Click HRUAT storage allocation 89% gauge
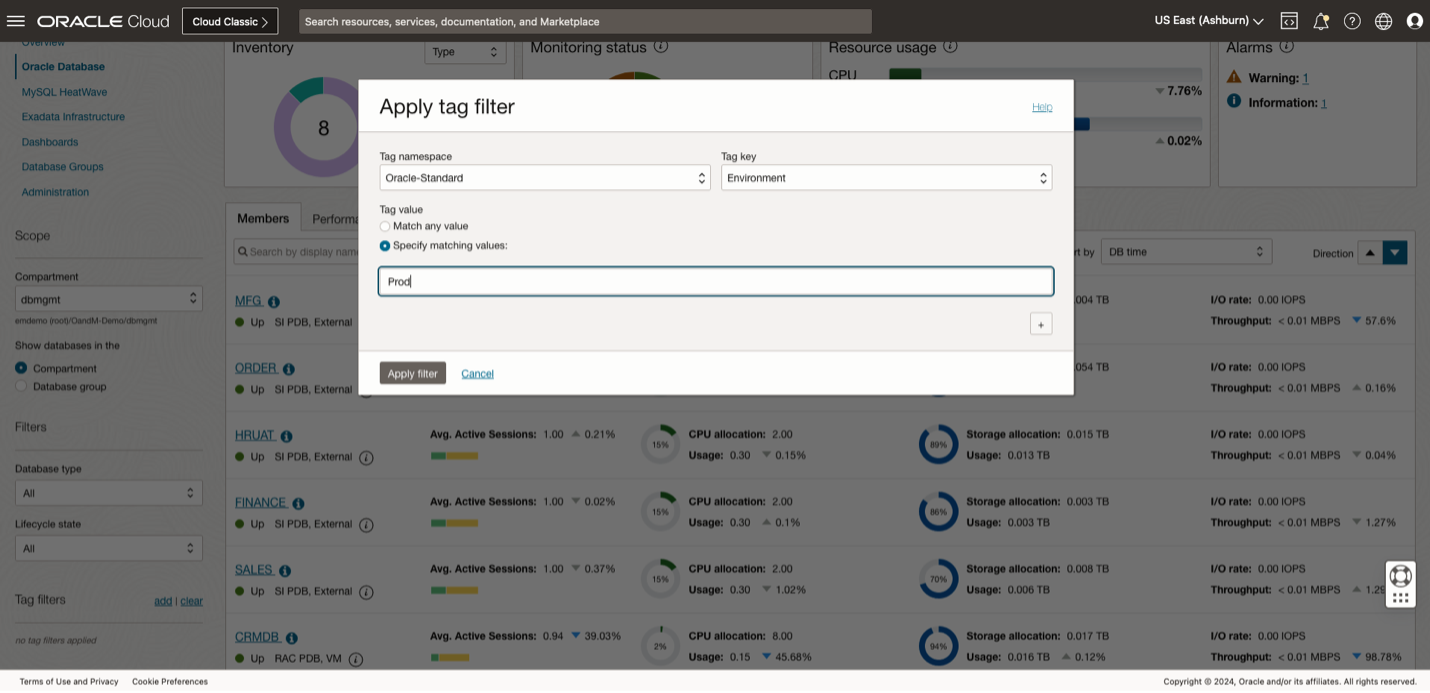 pos(938,444)
